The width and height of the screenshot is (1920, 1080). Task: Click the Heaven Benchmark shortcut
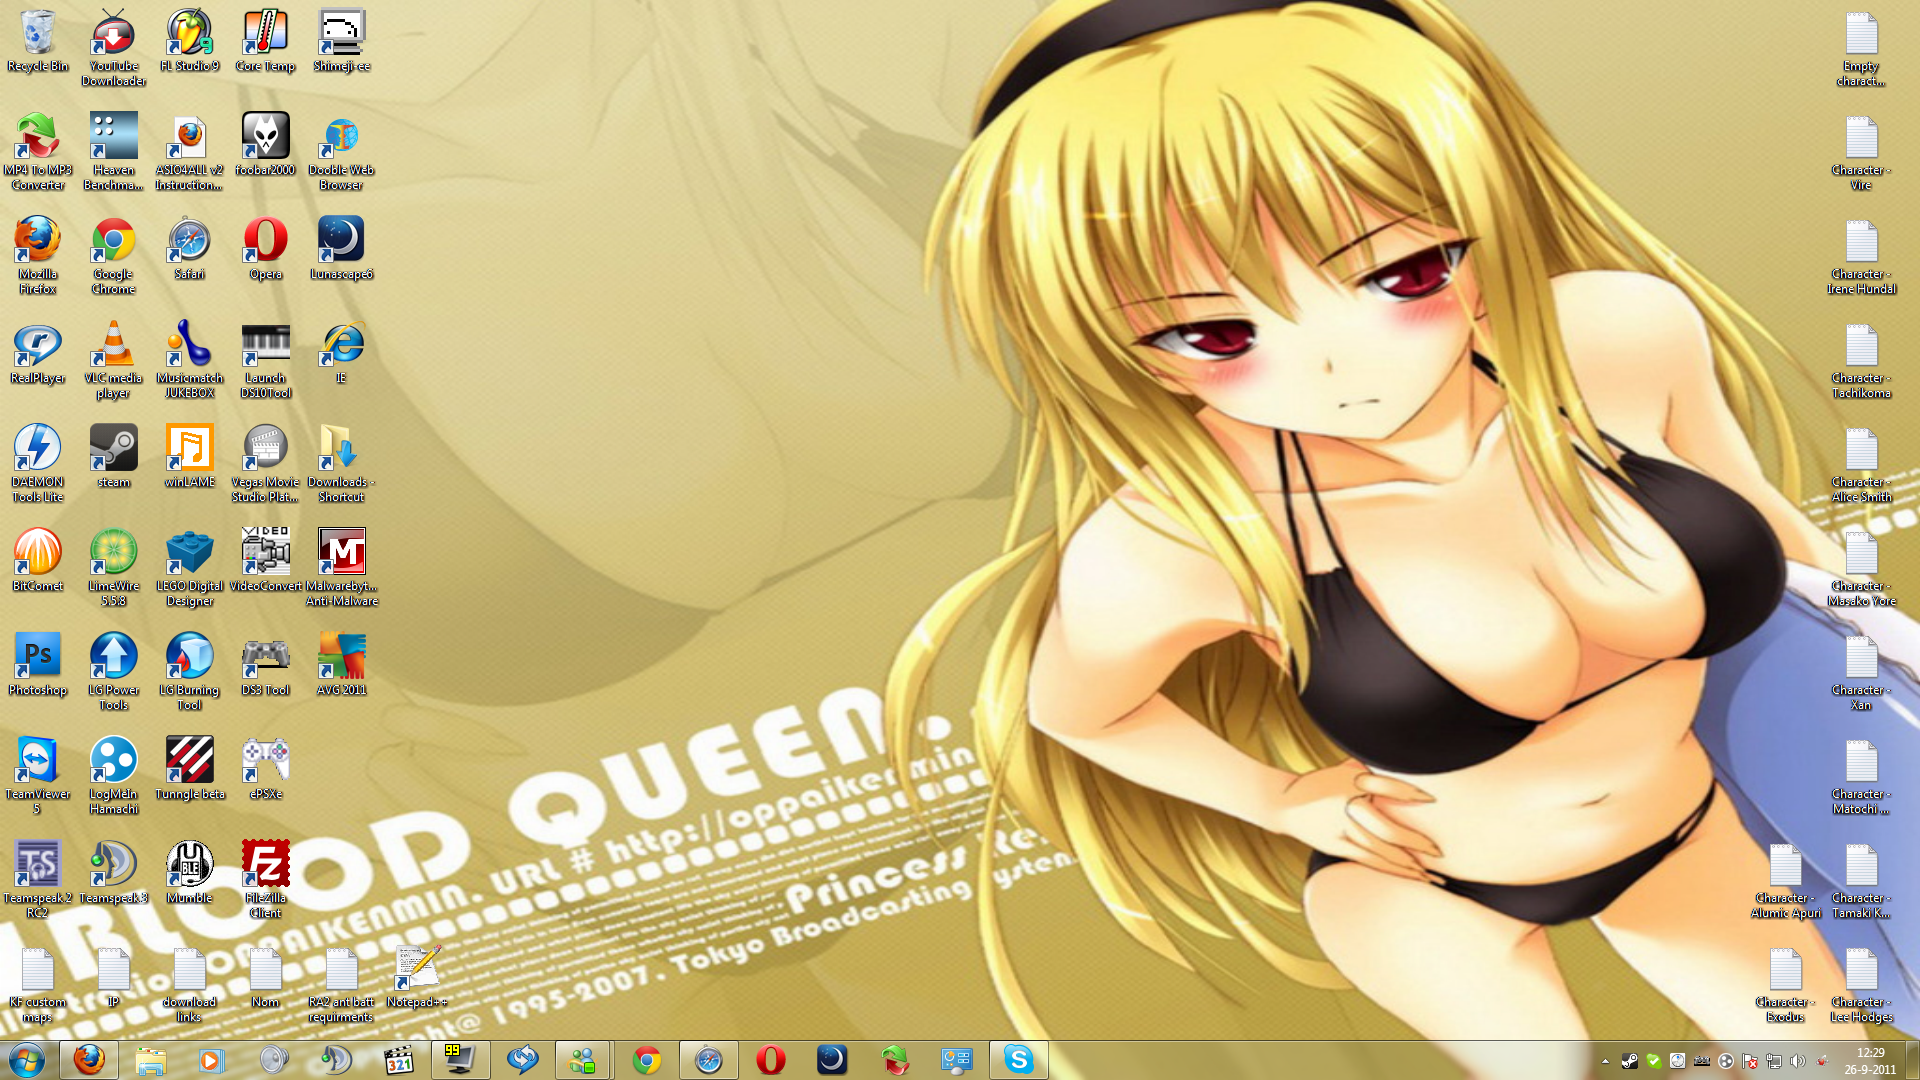[114, 152]
